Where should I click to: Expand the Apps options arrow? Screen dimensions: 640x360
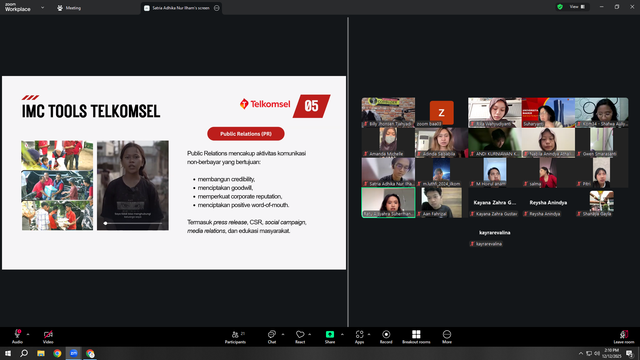tap(369, 334)
